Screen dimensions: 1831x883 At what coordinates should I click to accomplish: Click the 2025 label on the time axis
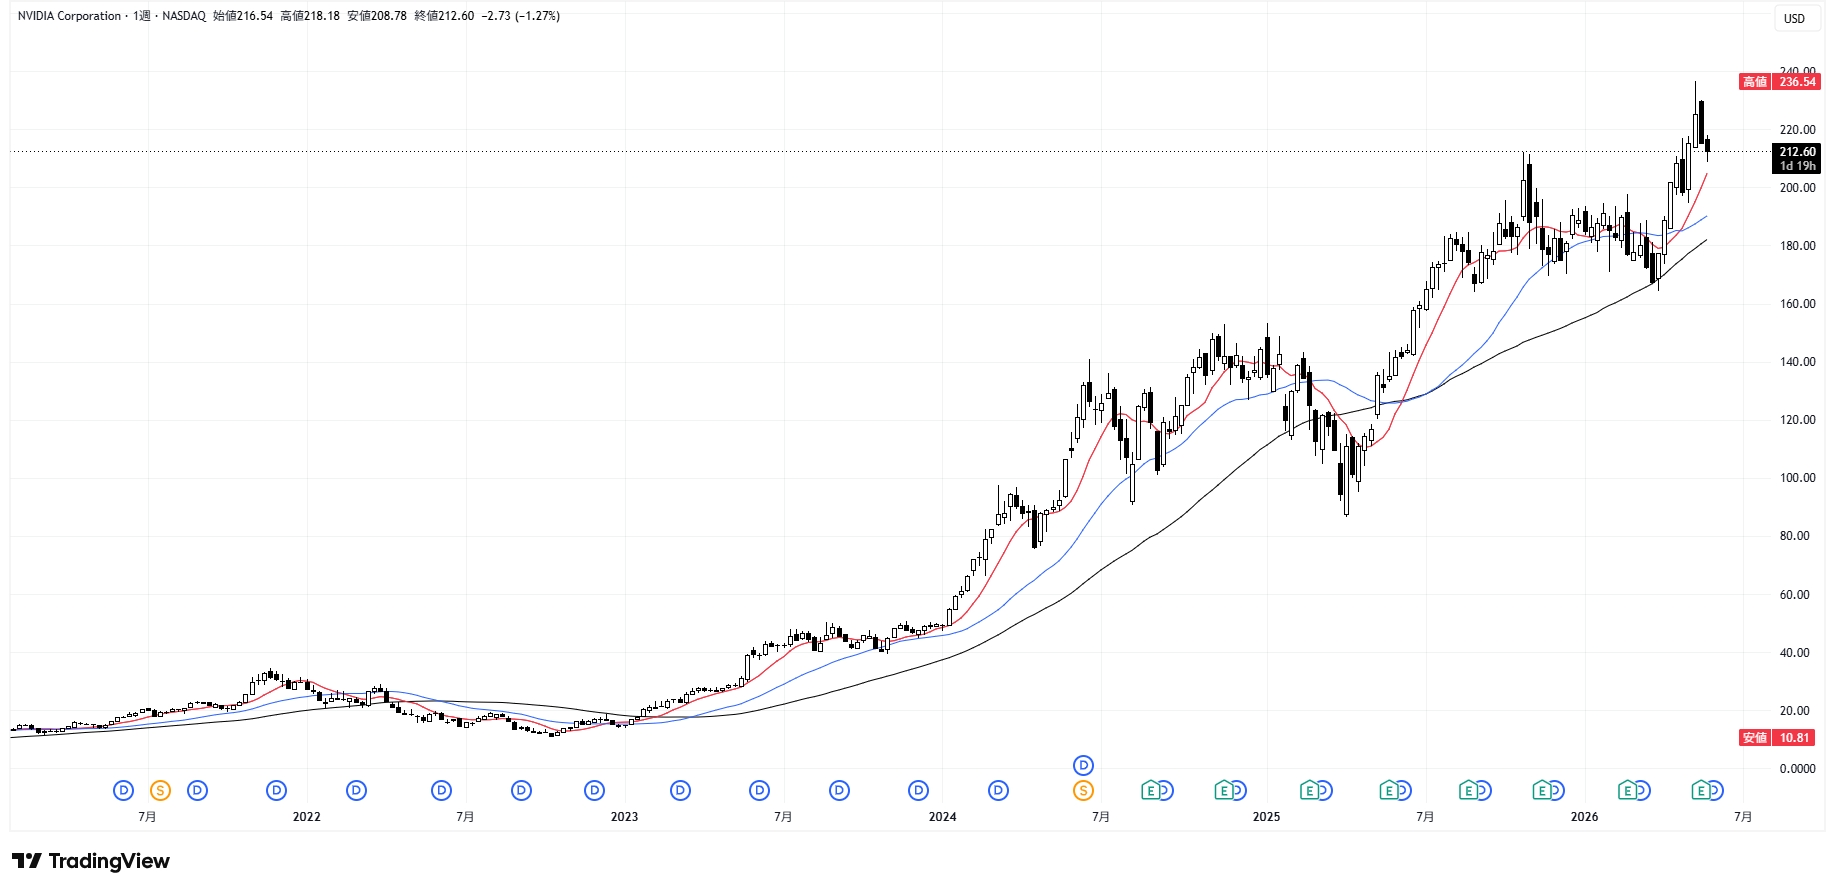tap(1266, 817)
